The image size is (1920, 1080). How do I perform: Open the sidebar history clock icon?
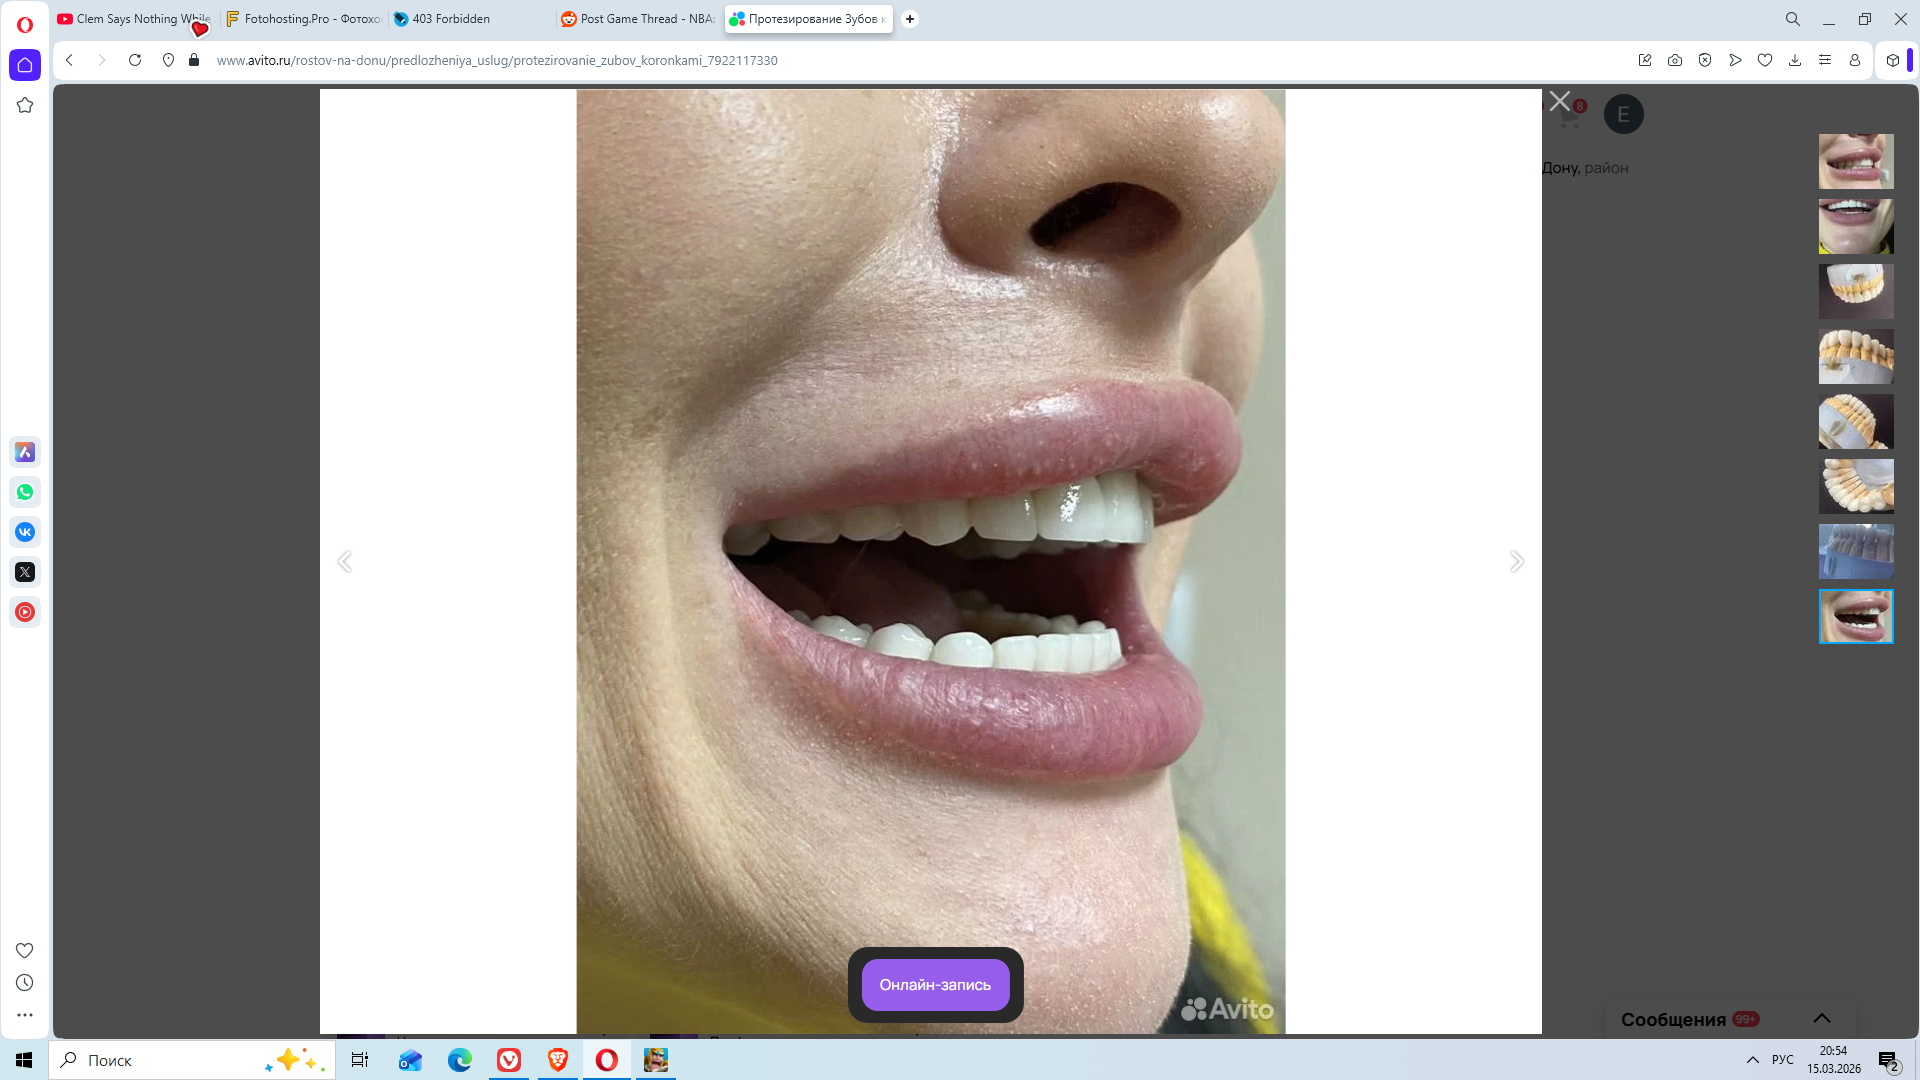click(x=25, y=983)
